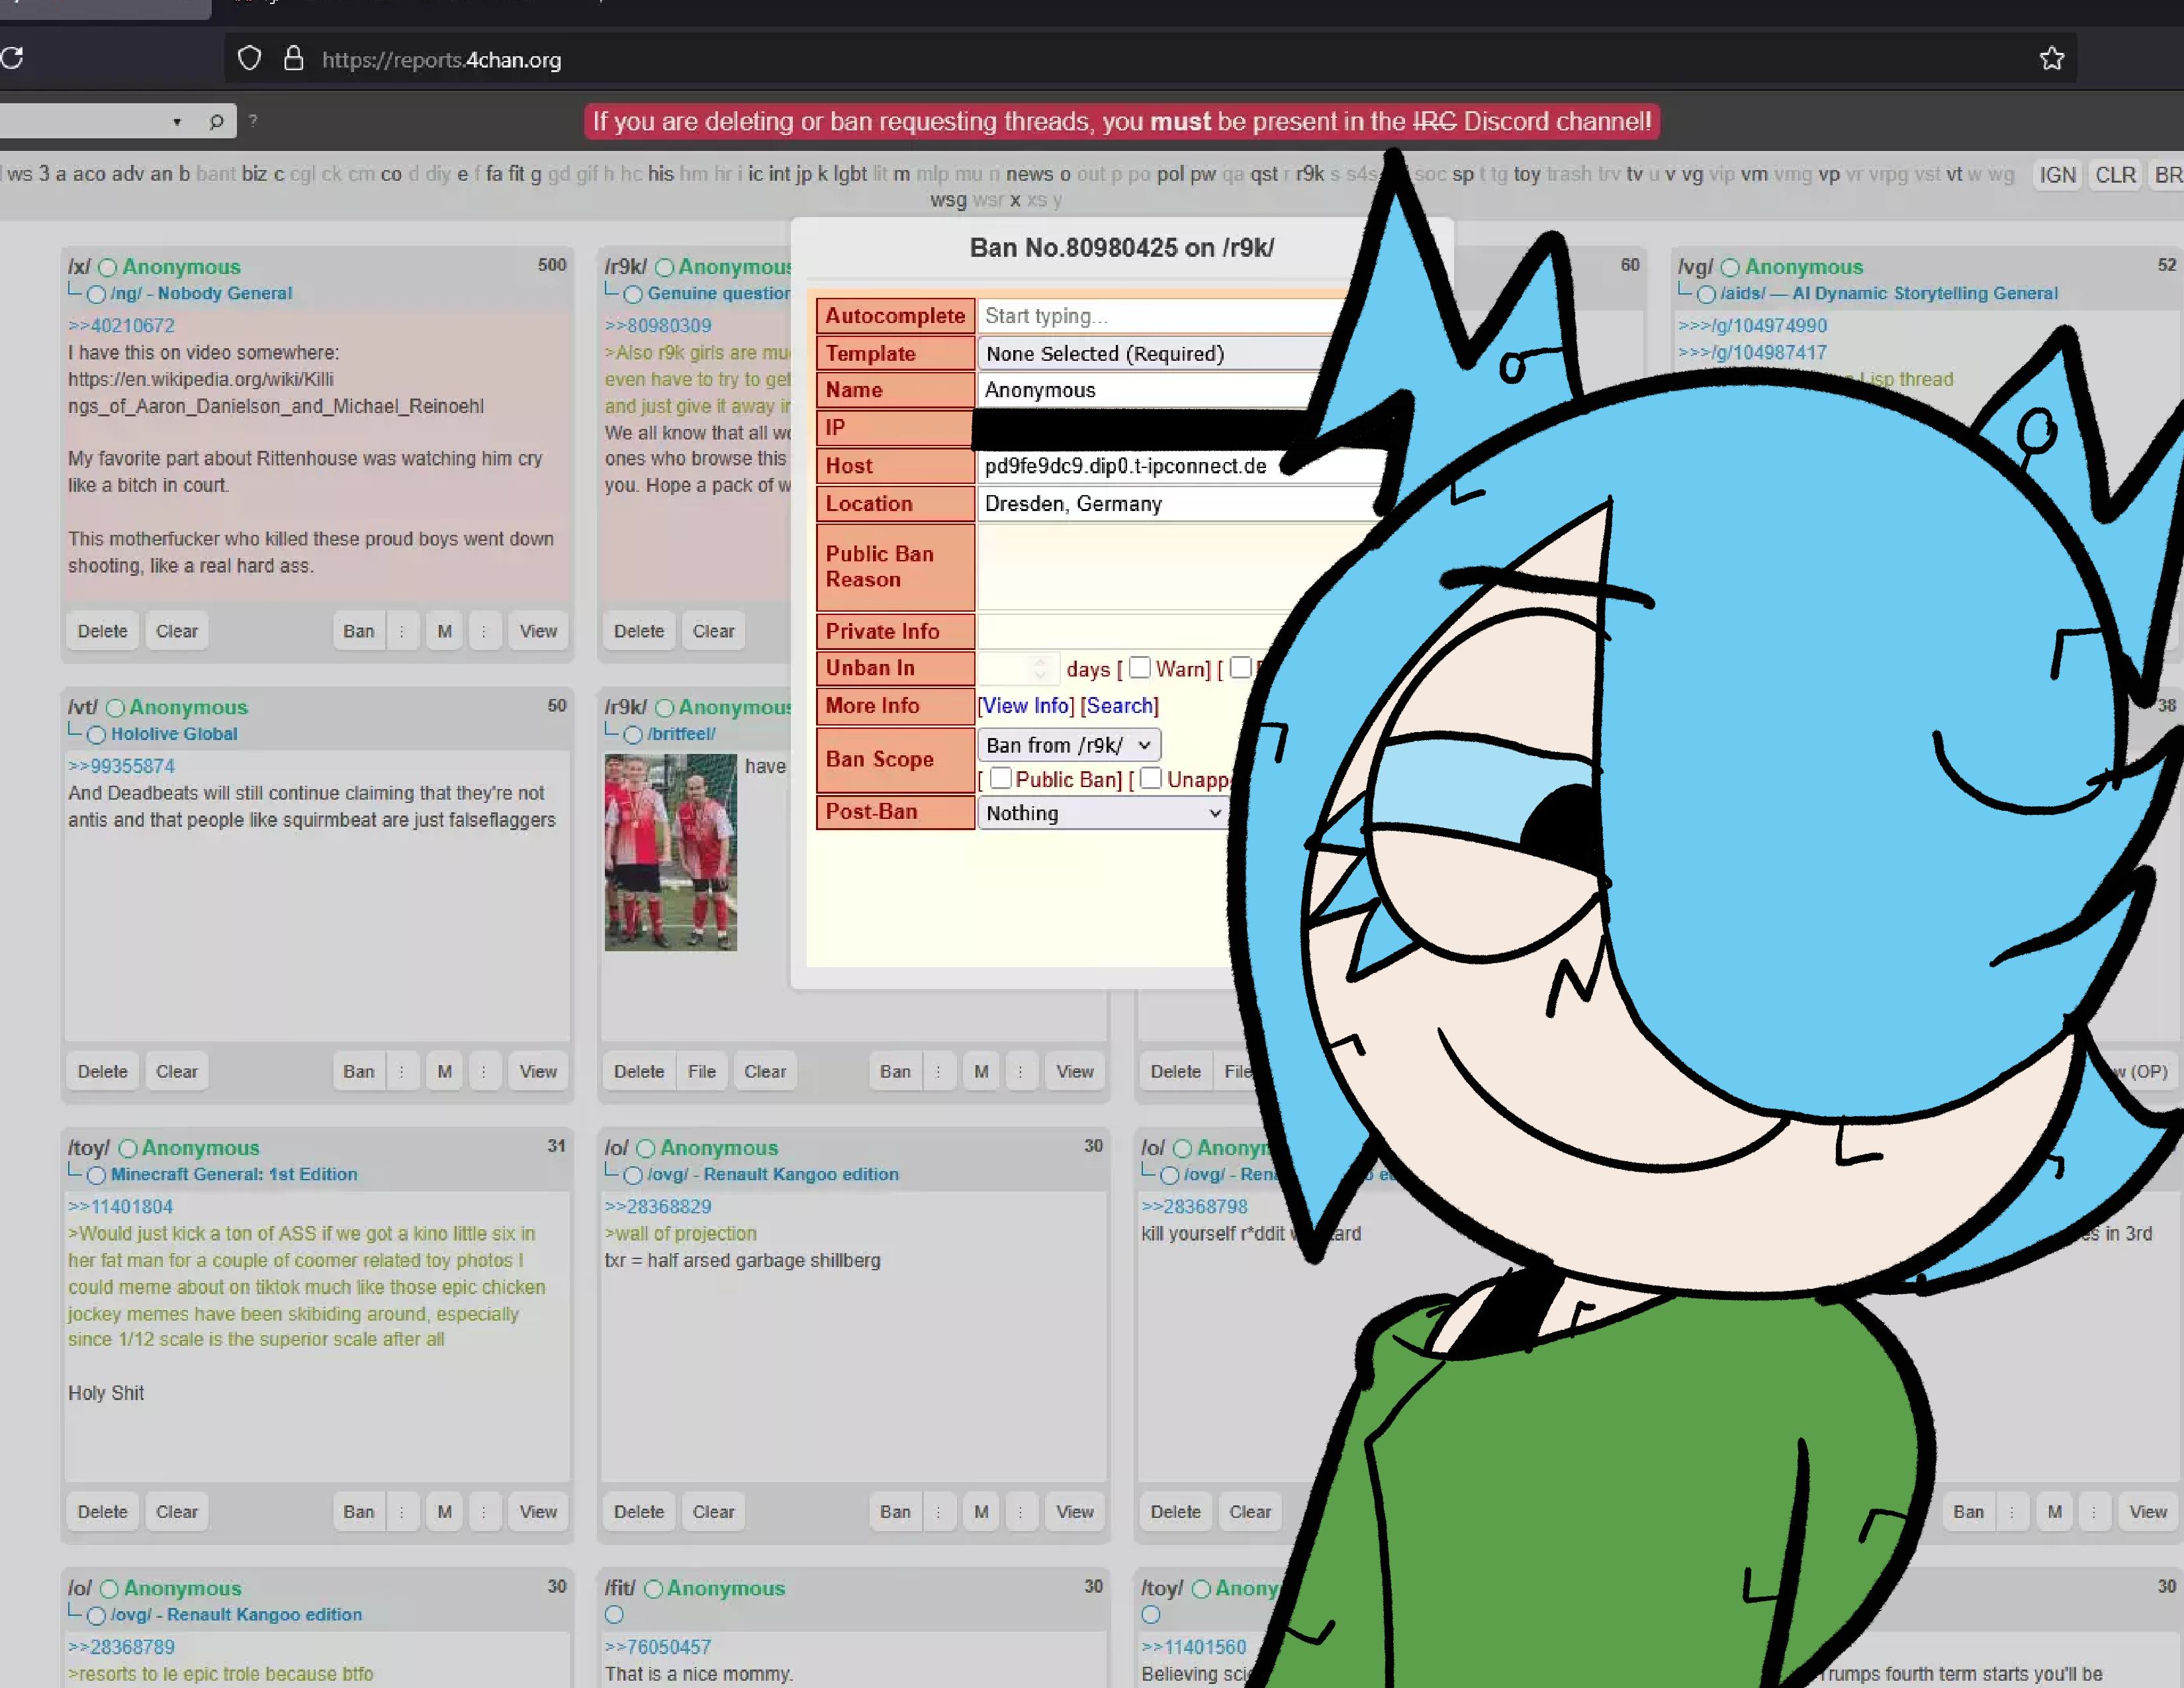
Task: Click the search magnifier icon
Action: tap(216, 121)
